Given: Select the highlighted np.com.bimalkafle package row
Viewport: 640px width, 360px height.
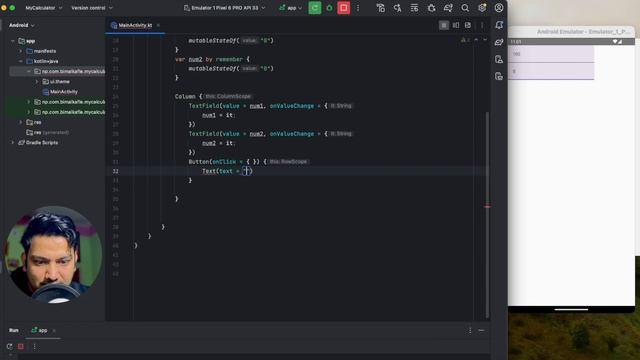Looking at the screenshot, I should click(x=57, y=71).
